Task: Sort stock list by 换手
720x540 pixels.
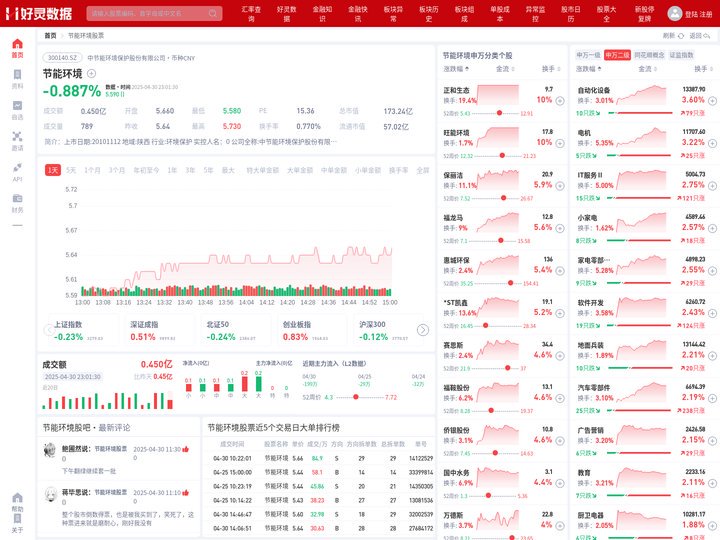Action: click(551, 69)
